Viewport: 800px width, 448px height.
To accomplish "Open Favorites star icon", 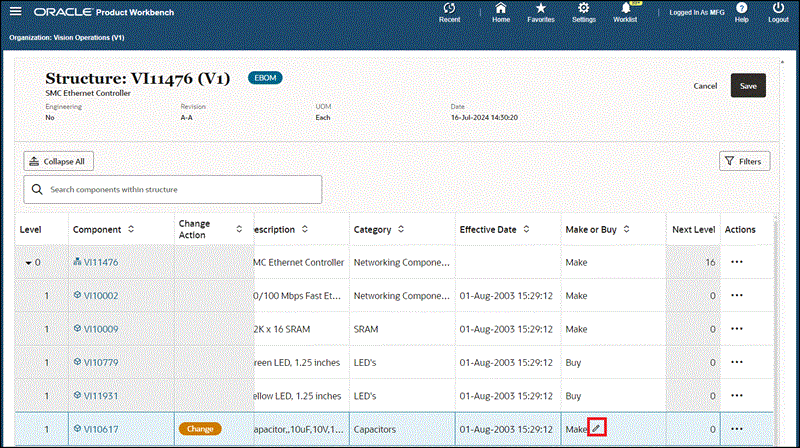I will (x=541, y=8).
